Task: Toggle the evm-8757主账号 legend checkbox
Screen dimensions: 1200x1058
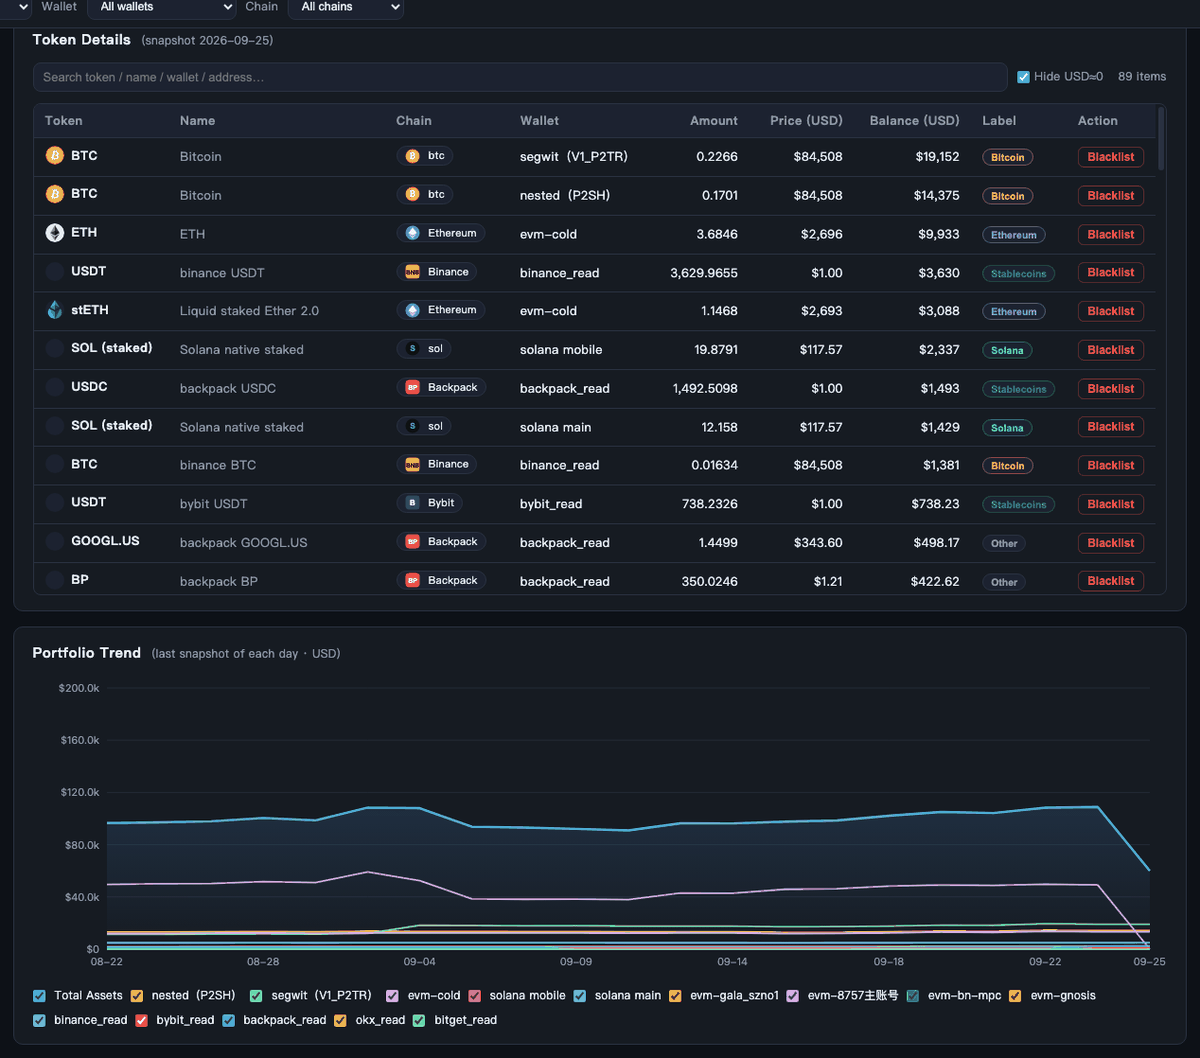Action: pyautogui.click(x=793, y=996)
